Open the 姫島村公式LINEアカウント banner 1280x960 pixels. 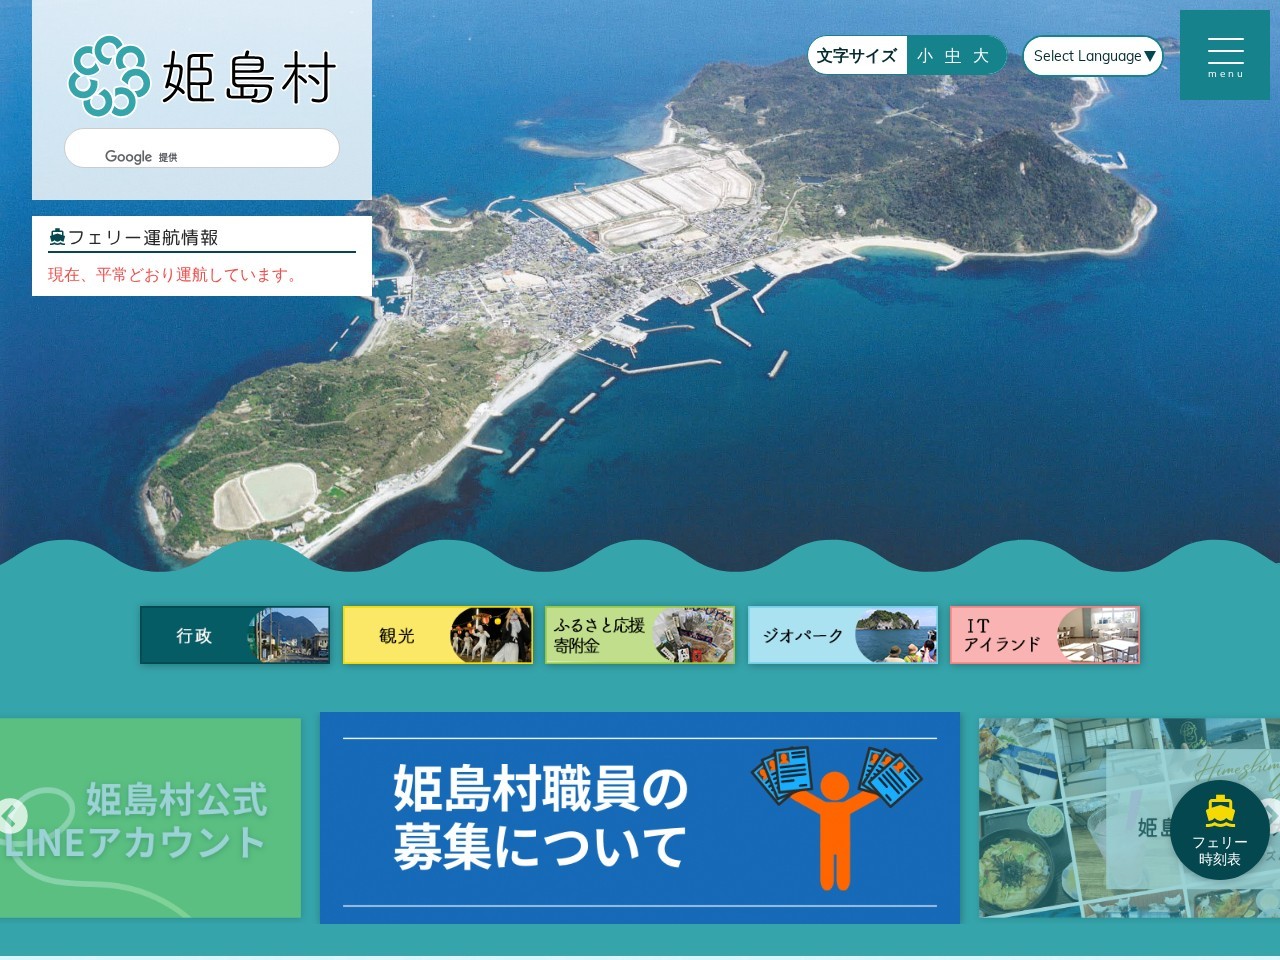(150, 817)
